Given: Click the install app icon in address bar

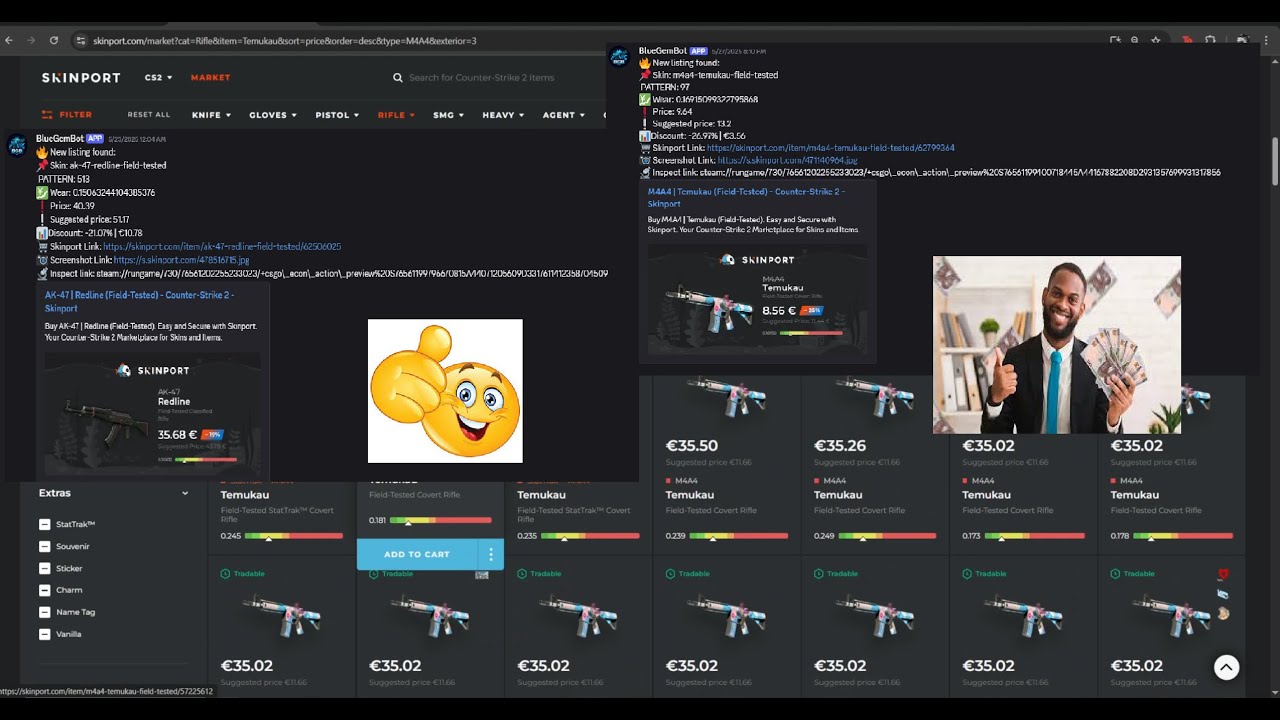Looking at the screenshot, I should pos(1115,40).
